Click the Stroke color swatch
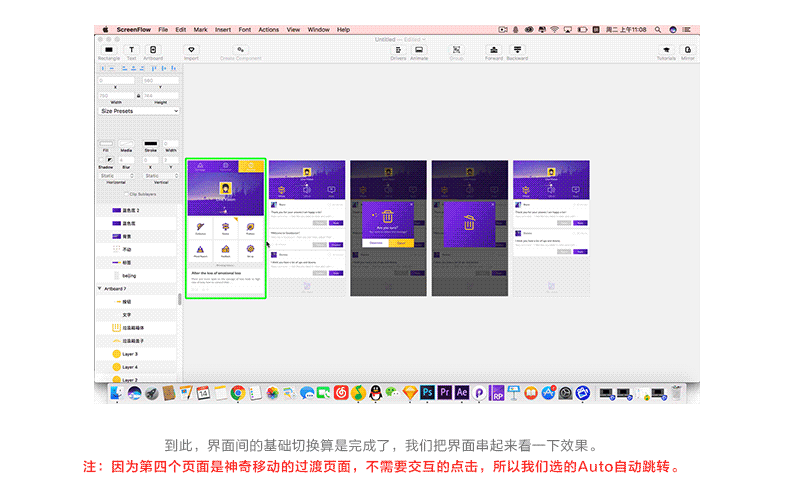This screenshot has width=800, height=499. pyautogui.click(x=150, y=144)
